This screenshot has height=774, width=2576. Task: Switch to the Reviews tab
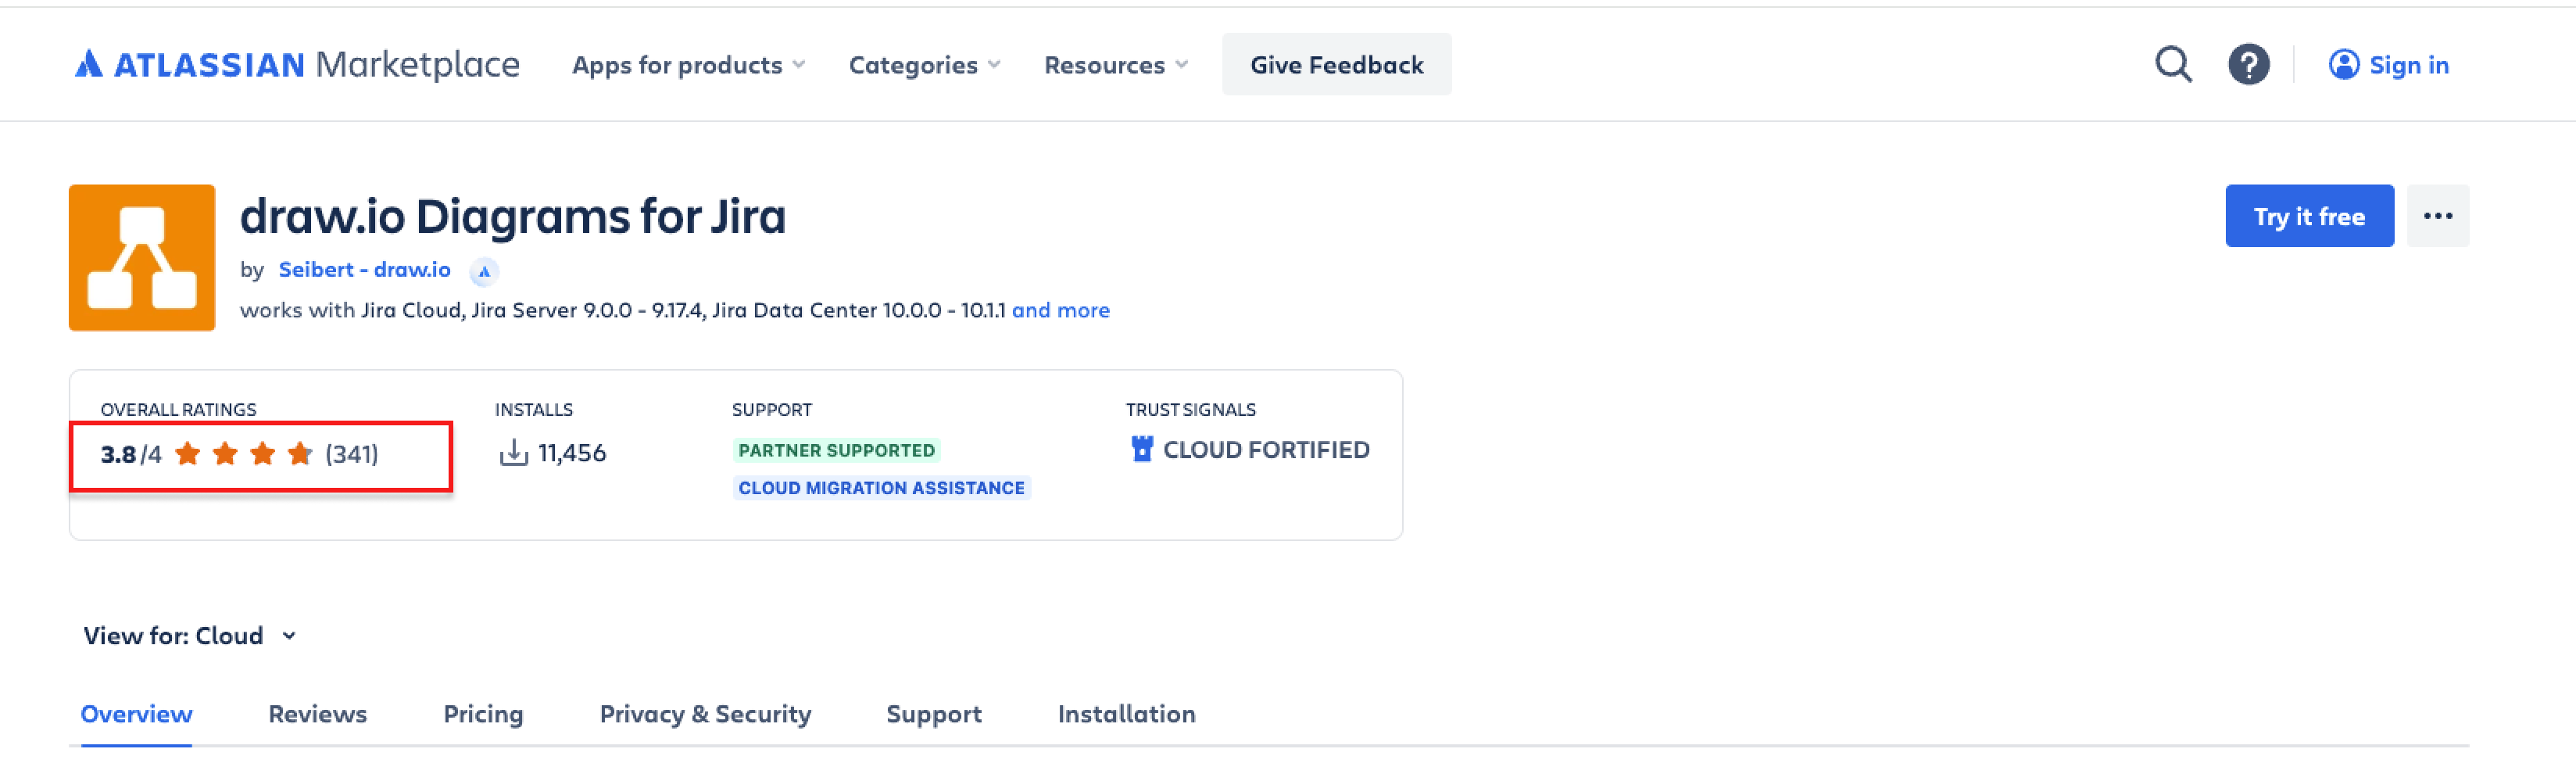[317, 714]
